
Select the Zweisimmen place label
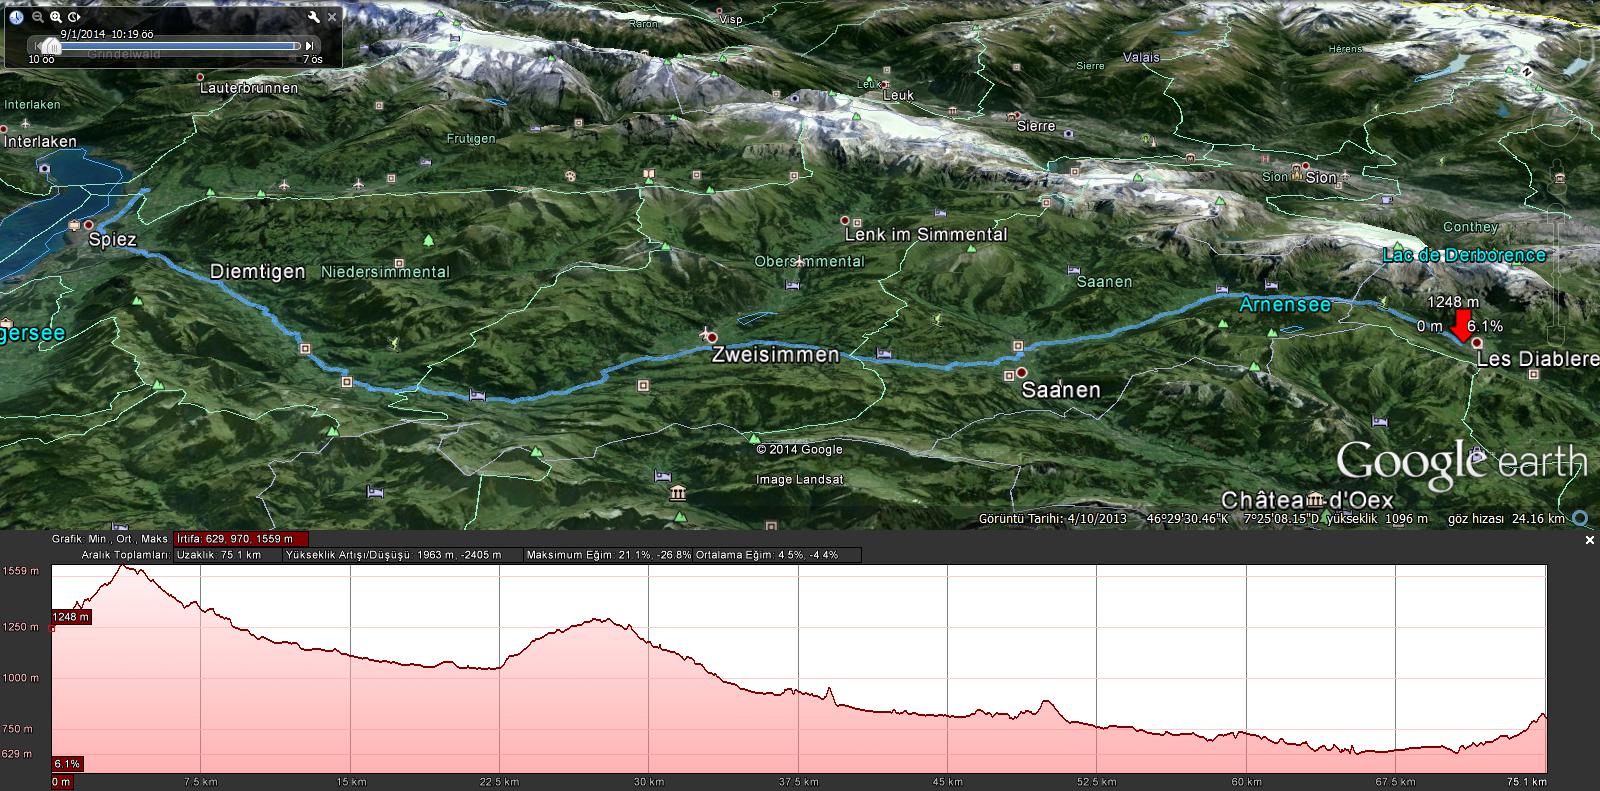click(x=775, y=355)
